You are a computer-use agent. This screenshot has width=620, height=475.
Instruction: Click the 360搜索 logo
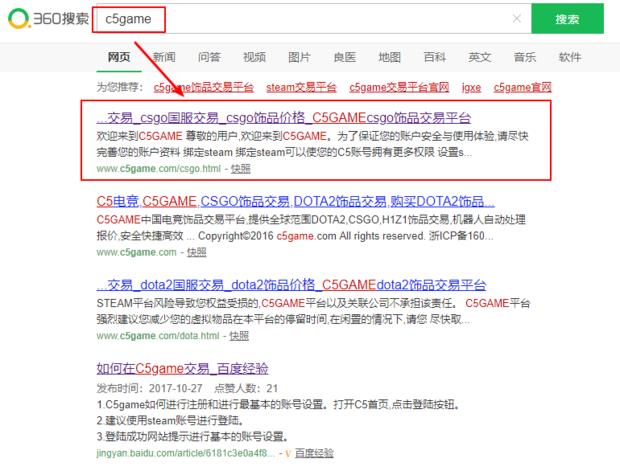[x=48, y=19]
